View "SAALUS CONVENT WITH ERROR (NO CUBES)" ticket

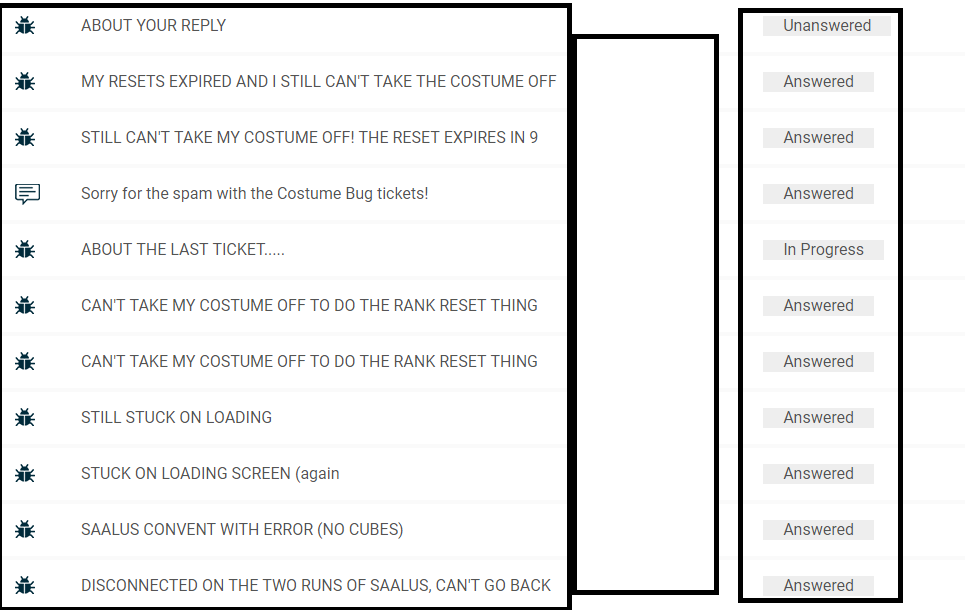(x=242, y=530)
